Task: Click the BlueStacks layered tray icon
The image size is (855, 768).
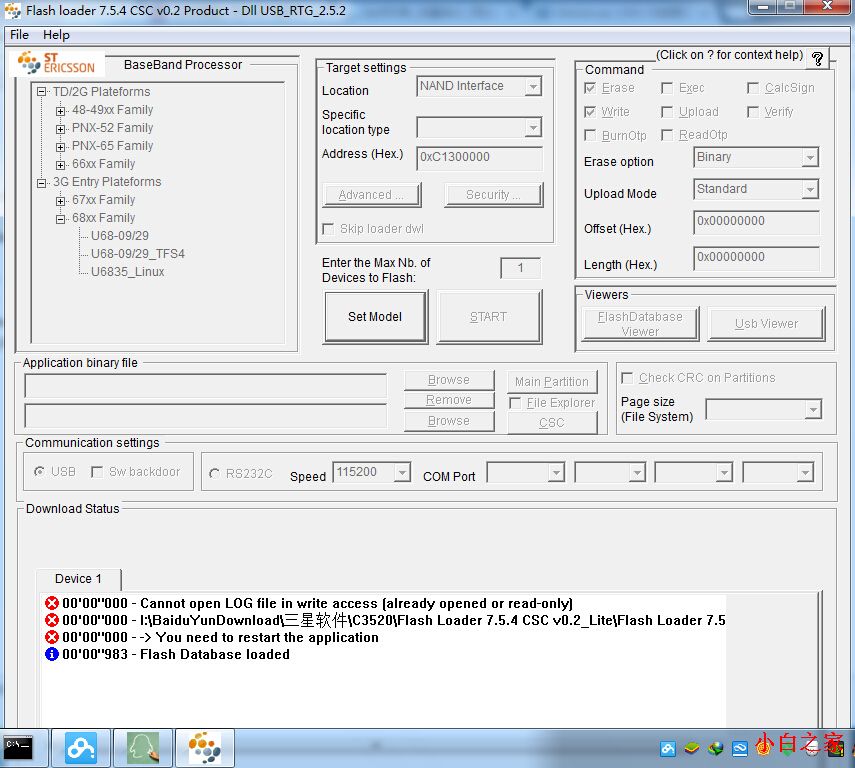Action: pos(691,749)
